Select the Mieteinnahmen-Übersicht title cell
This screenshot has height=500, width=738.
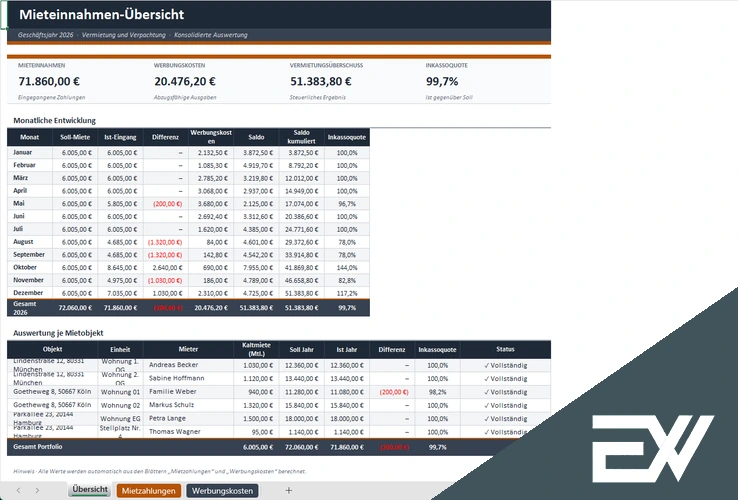tap(102, 15)
